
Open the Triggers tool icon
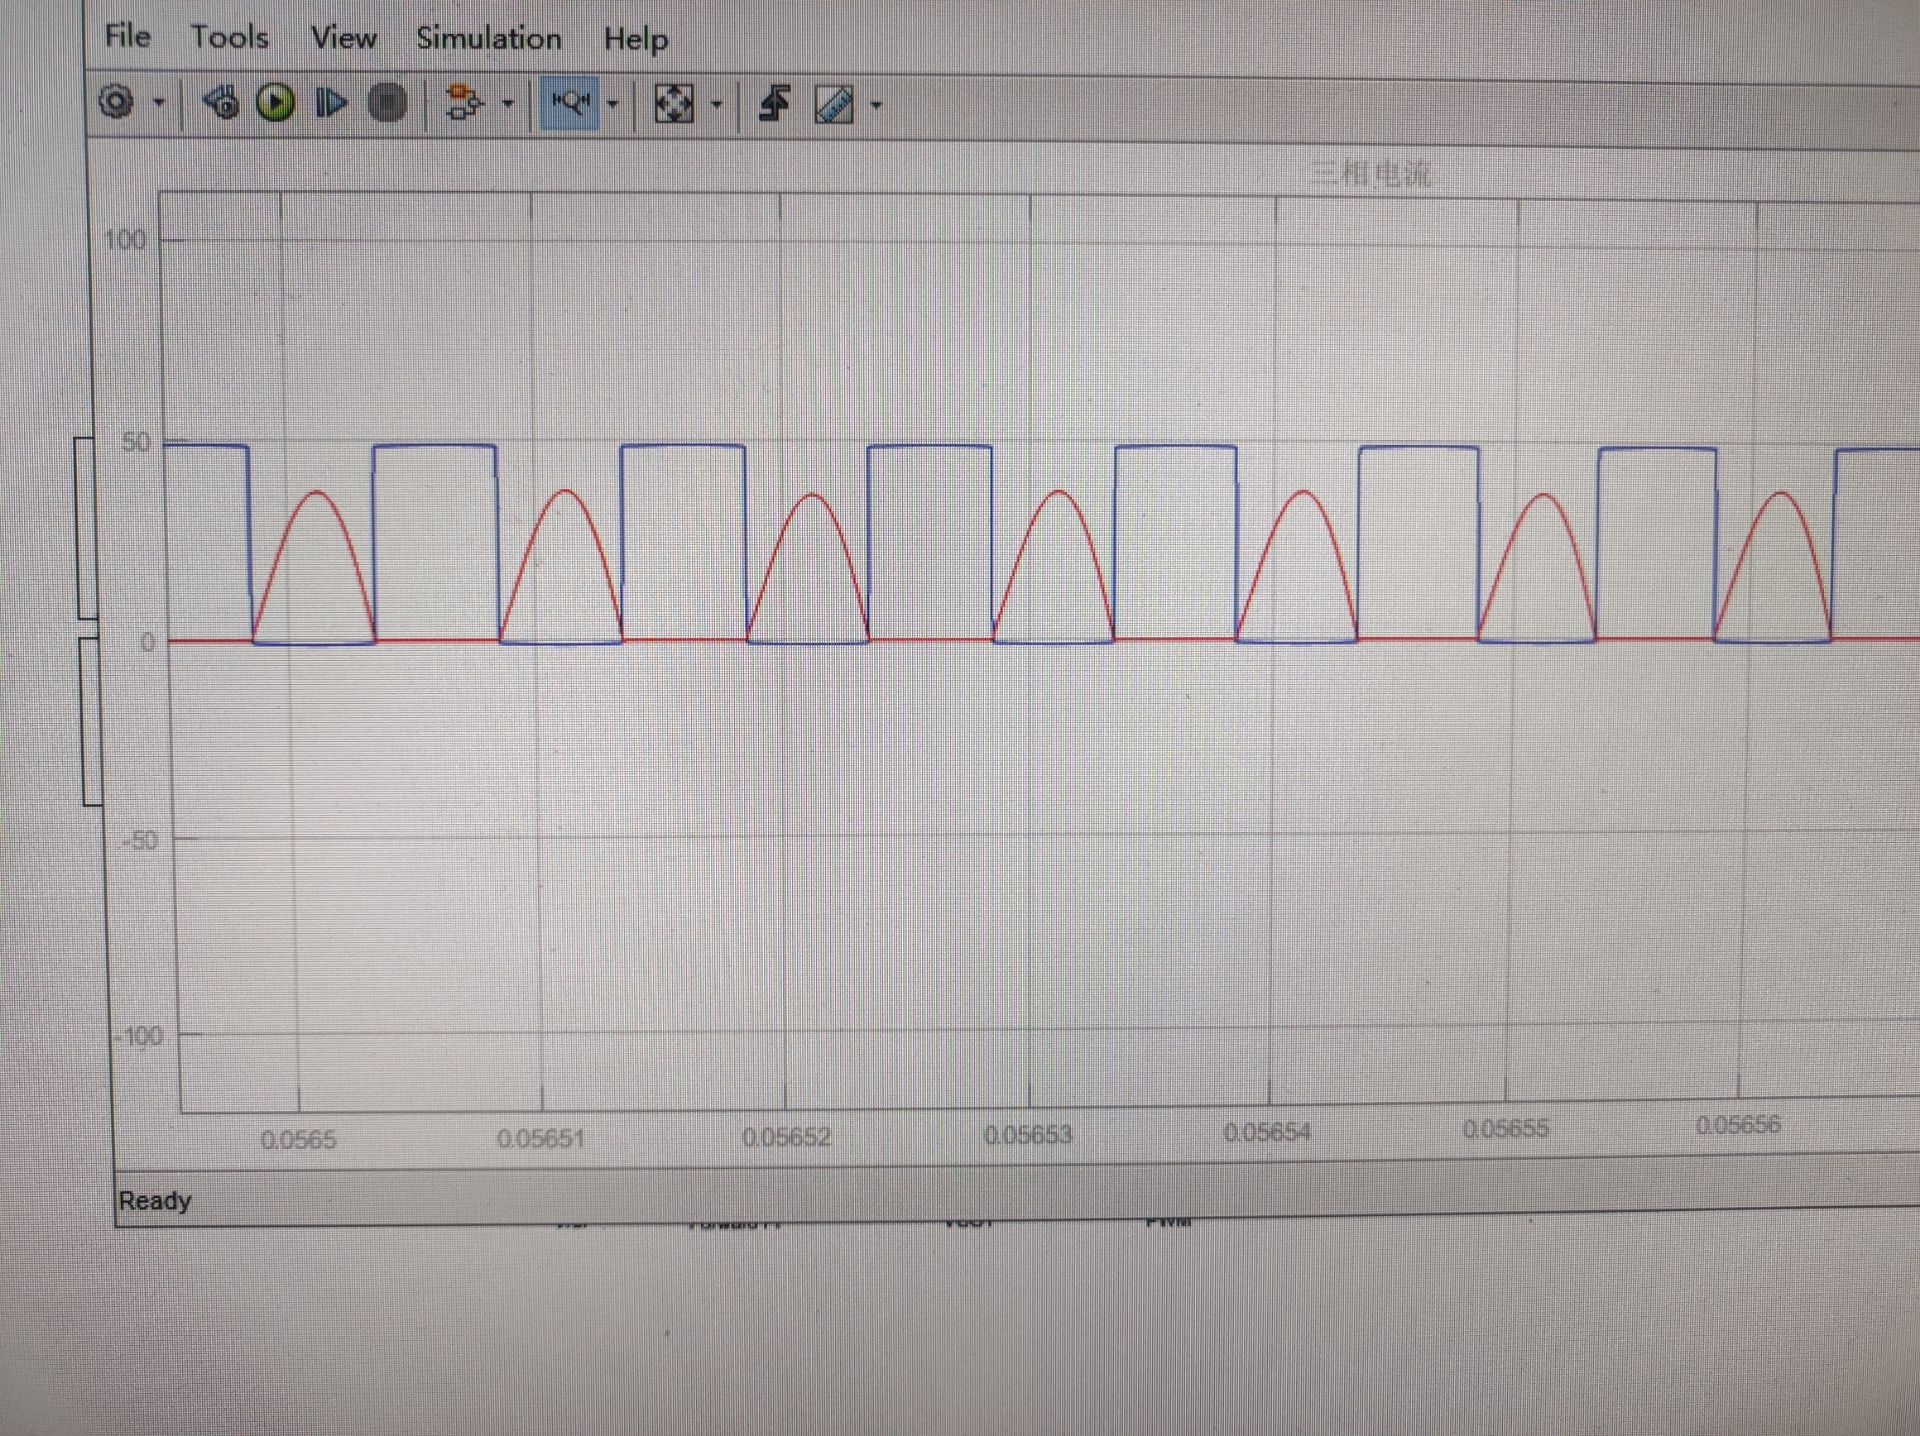[x=775, y=104]
